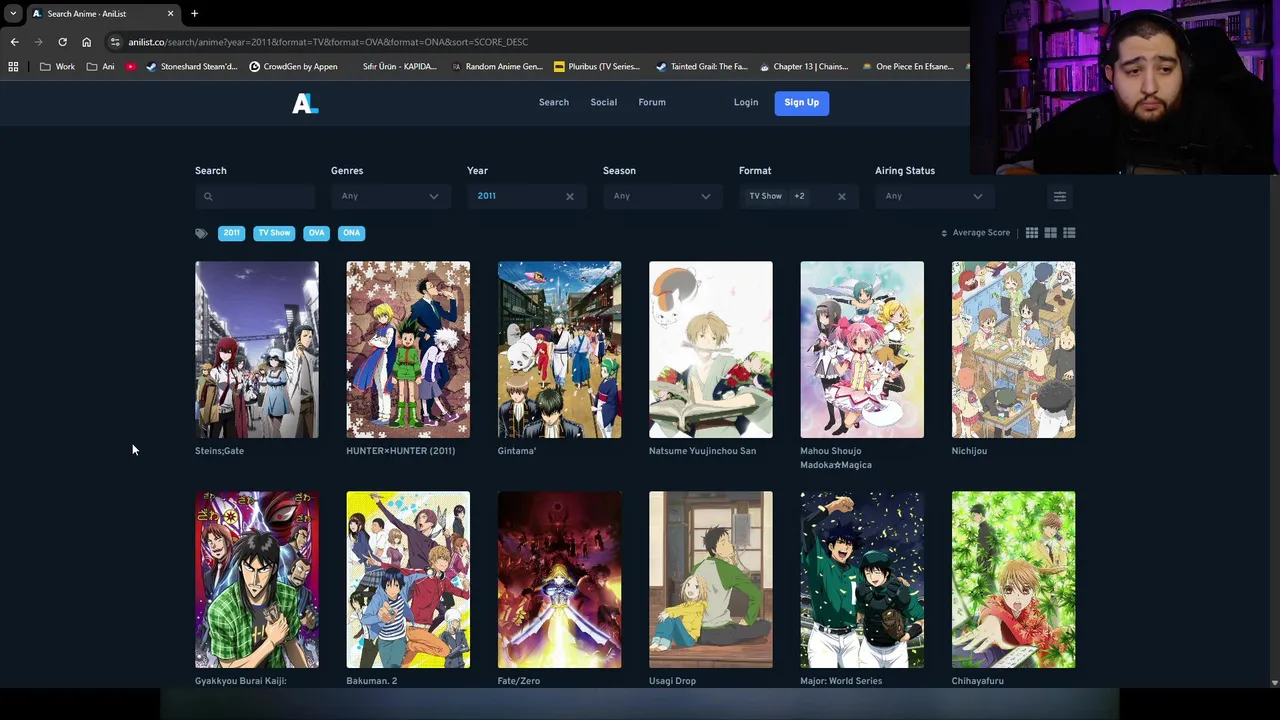The width and height of the screenshot is (1280, 720).
Task: Go back with the browser back arrow
Action: coord(14,42)
